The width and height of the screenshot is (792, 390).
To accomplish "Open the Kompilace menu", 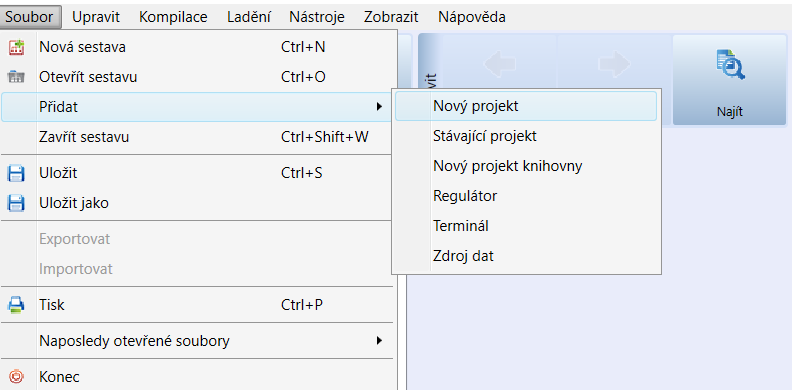I will click(x=173, y=17).
